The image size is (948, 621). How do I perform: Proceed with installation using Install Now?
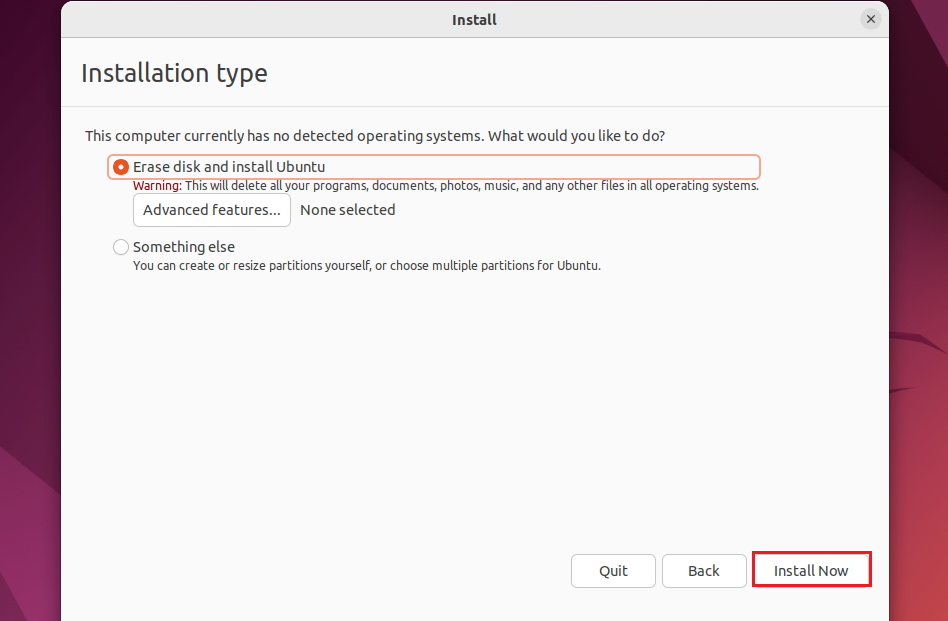[811, 569]
